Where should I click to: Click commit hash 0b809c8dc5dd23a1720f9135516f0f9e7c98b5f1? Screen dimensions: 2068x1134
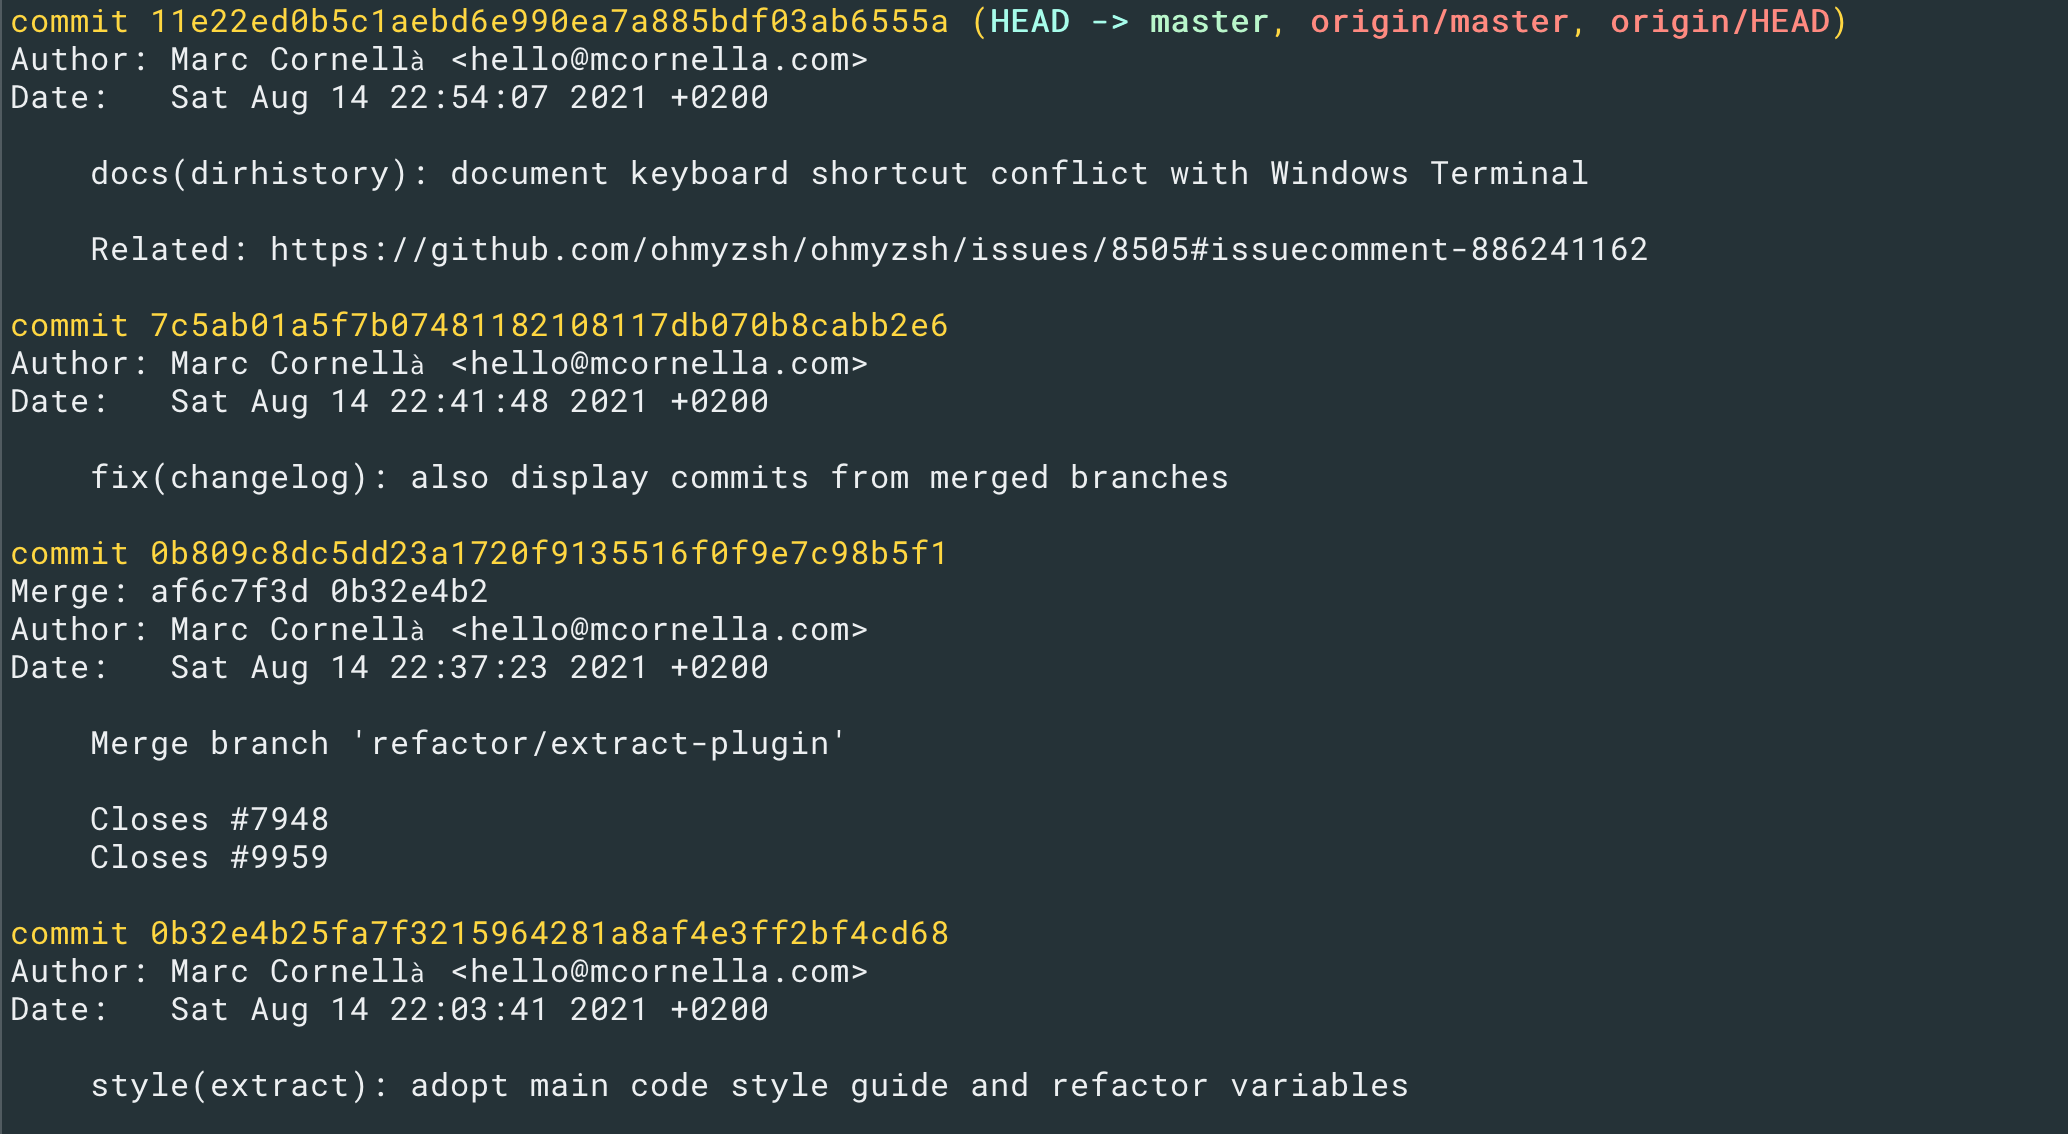(x=549, y=553)
